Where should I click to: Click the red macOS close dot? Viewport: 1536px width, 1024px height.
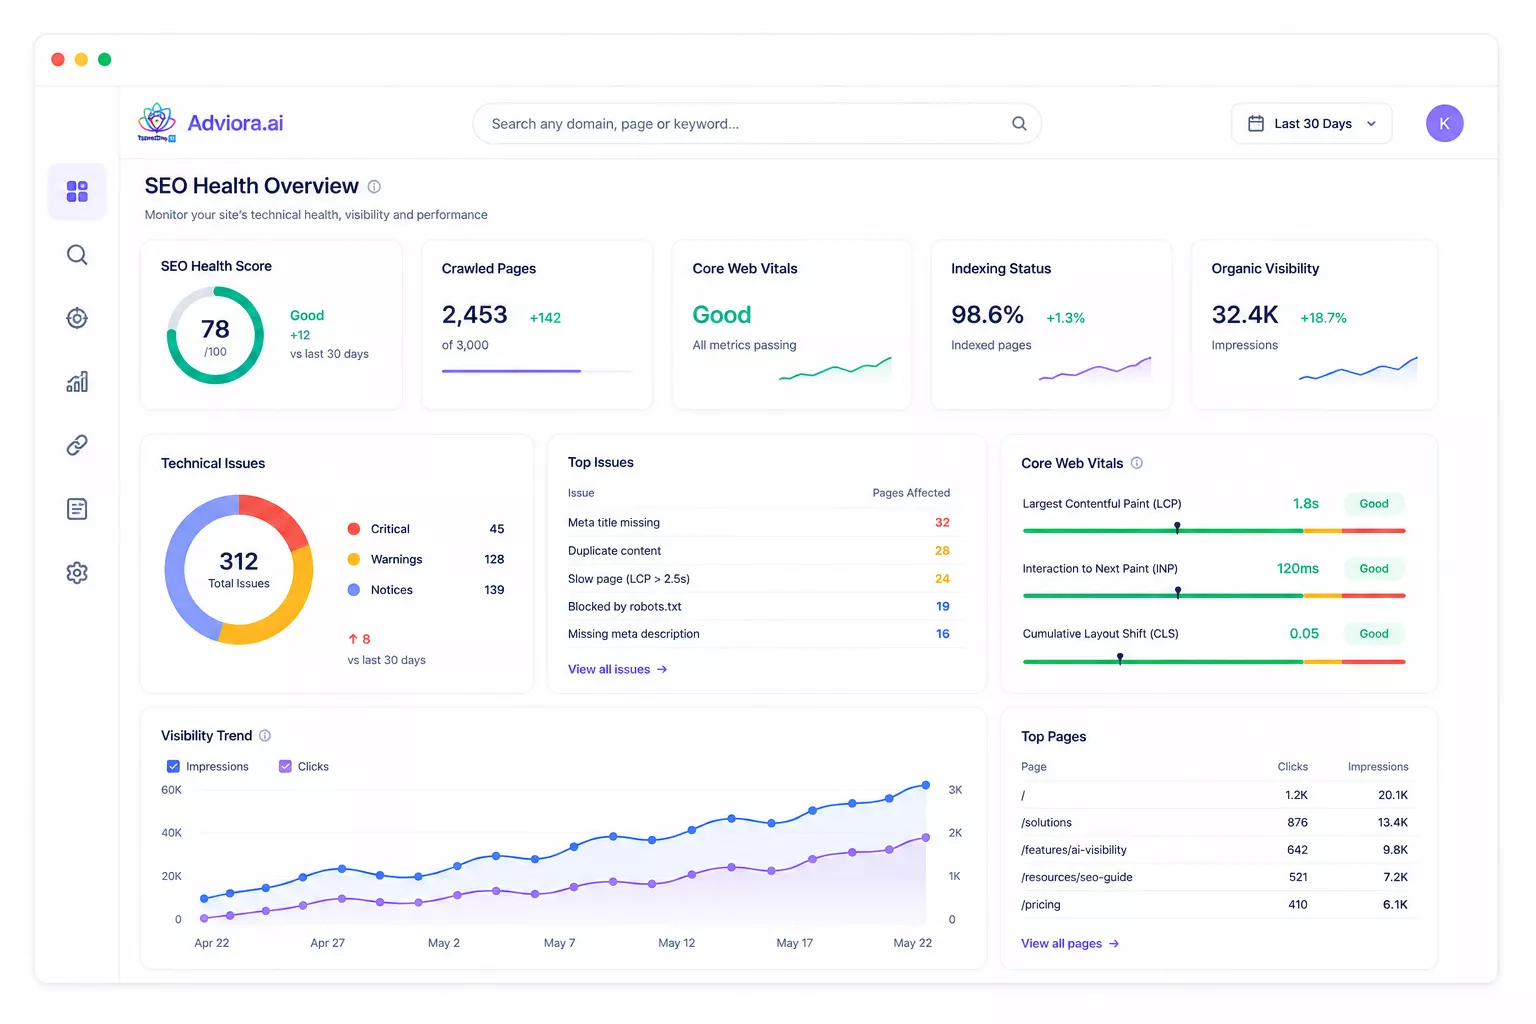click(x=58, y=59)
